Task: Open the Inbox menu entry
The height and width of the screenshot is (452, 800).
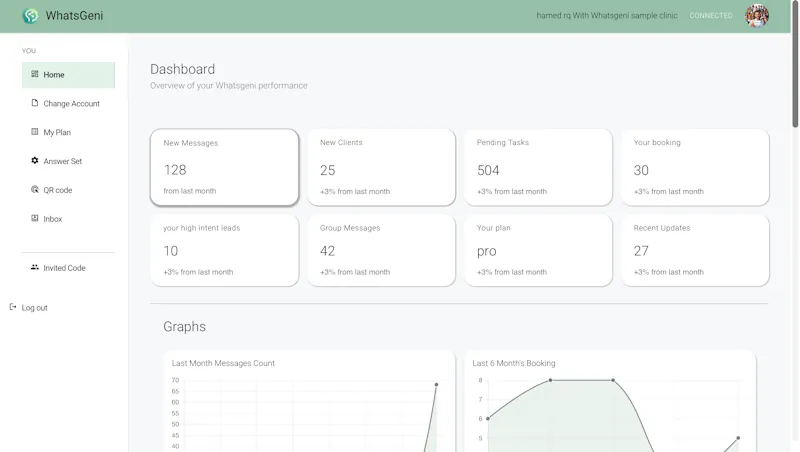Action: coord(68,219)
